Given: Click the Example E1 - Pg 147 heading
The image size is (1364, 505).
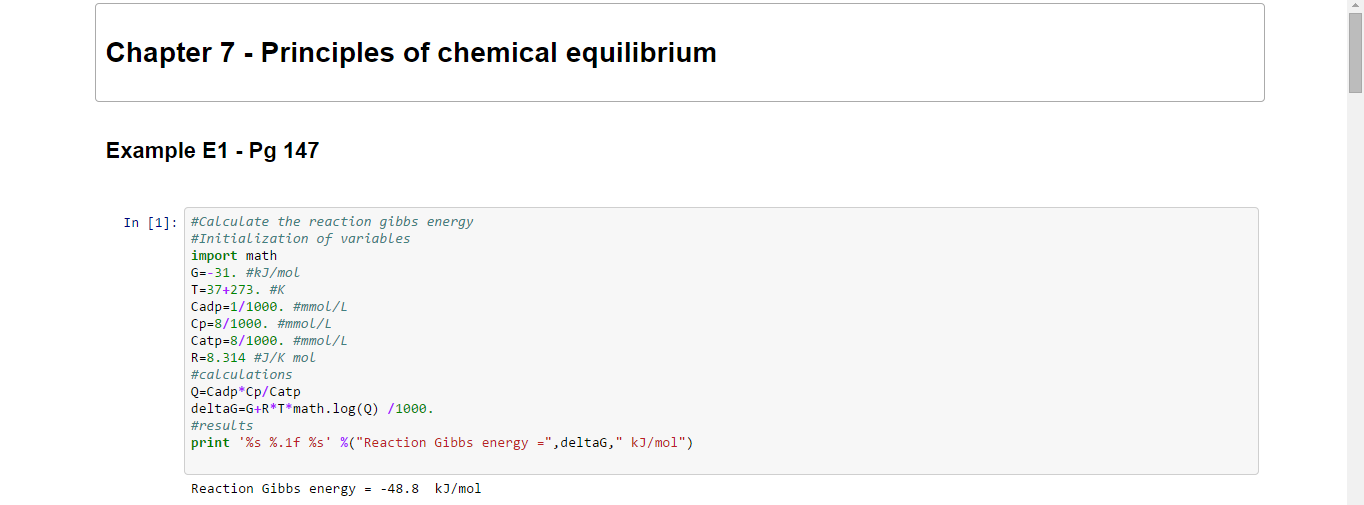Looking at the screenshot, I should (x=212, y=151).
